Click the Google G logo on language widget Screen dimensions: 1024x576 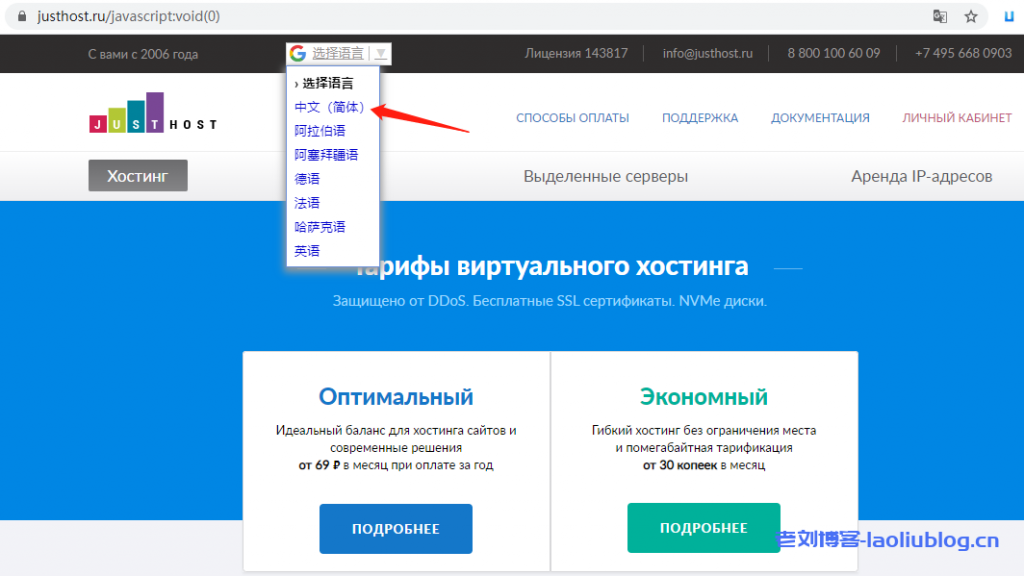[296, 53]
